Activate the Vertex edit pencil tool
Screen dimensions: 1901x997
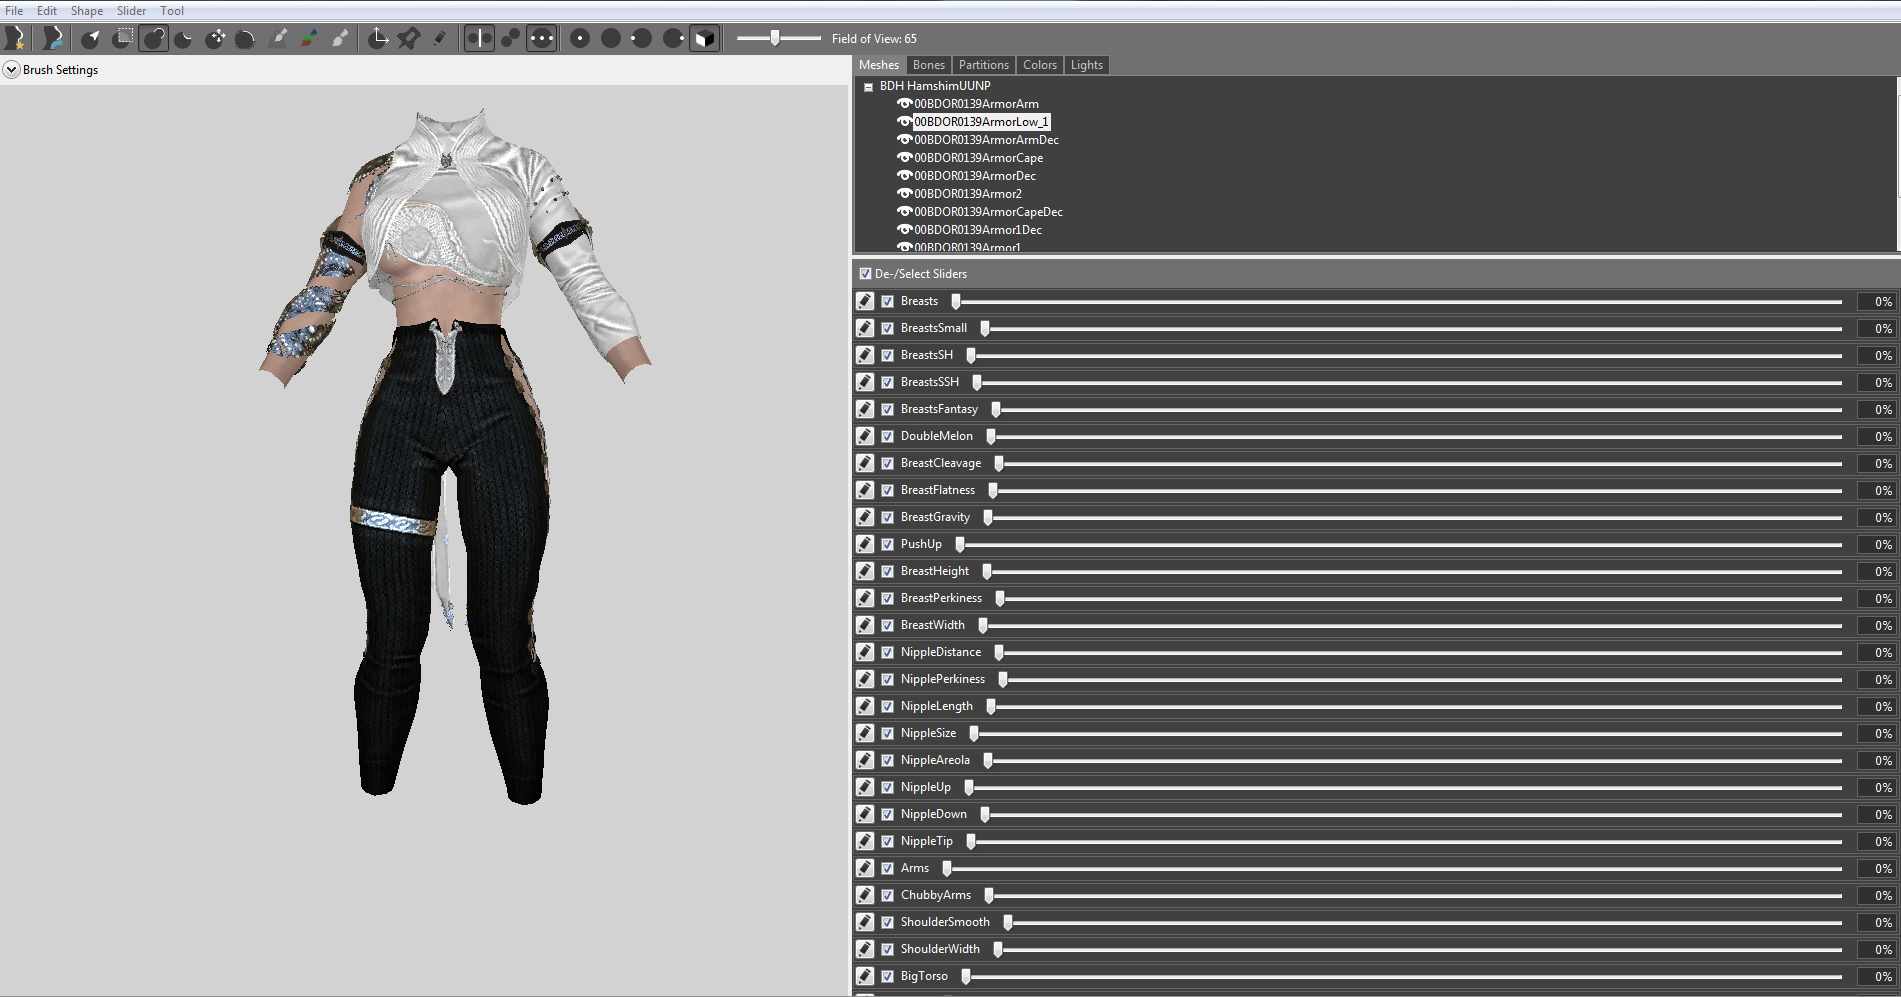coord(440,38)
